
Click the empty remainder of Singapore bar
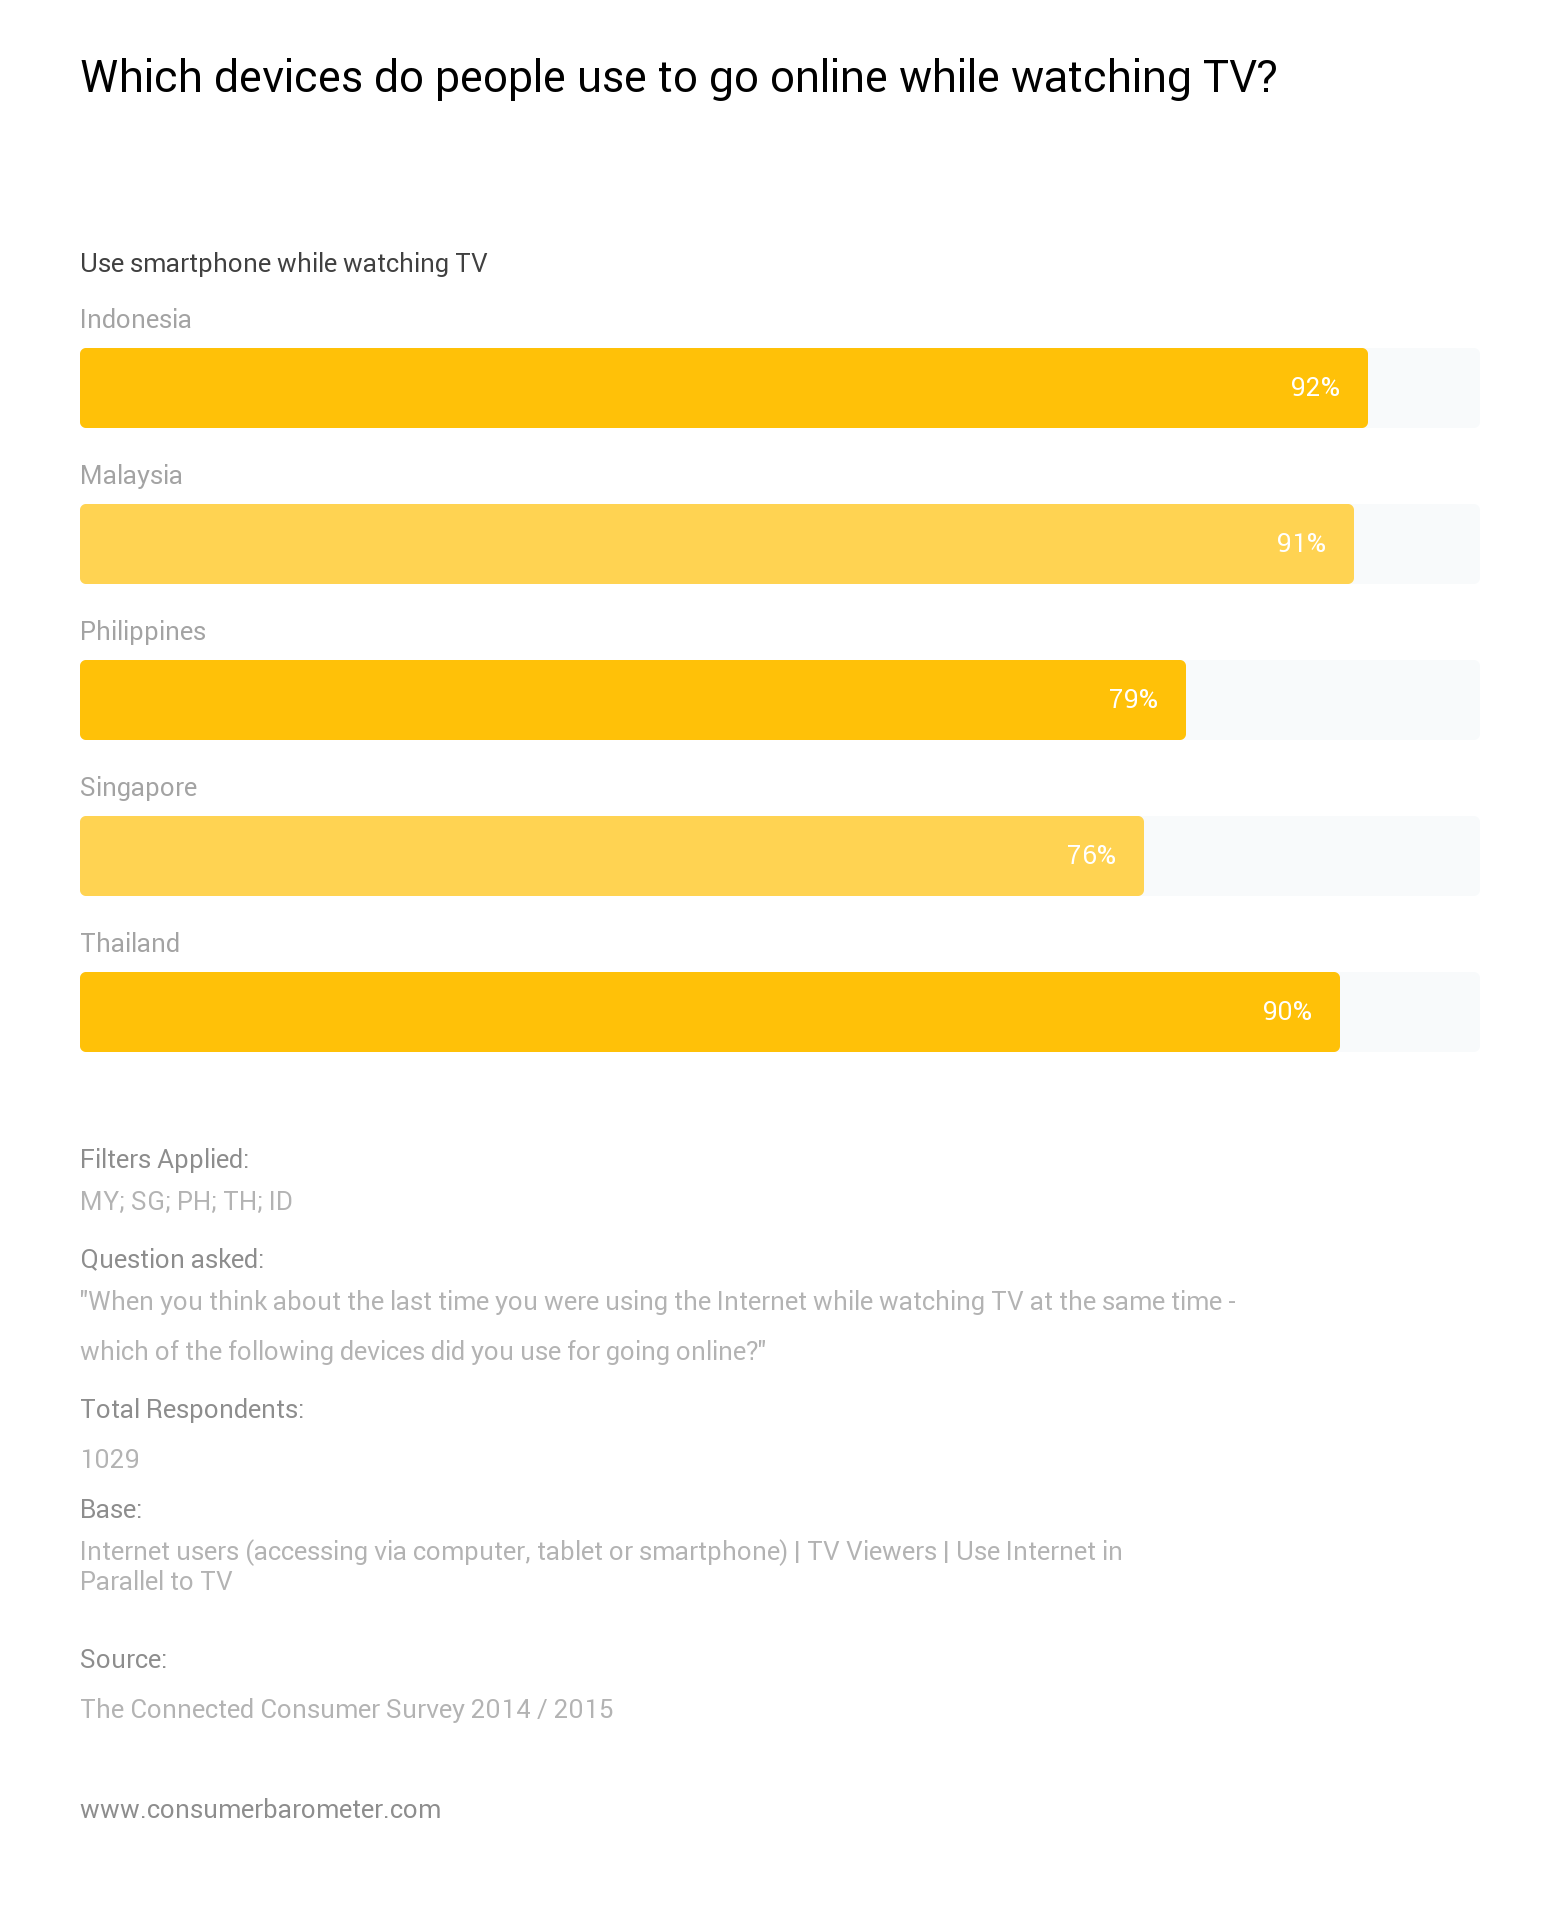(x=1310, y=856)
